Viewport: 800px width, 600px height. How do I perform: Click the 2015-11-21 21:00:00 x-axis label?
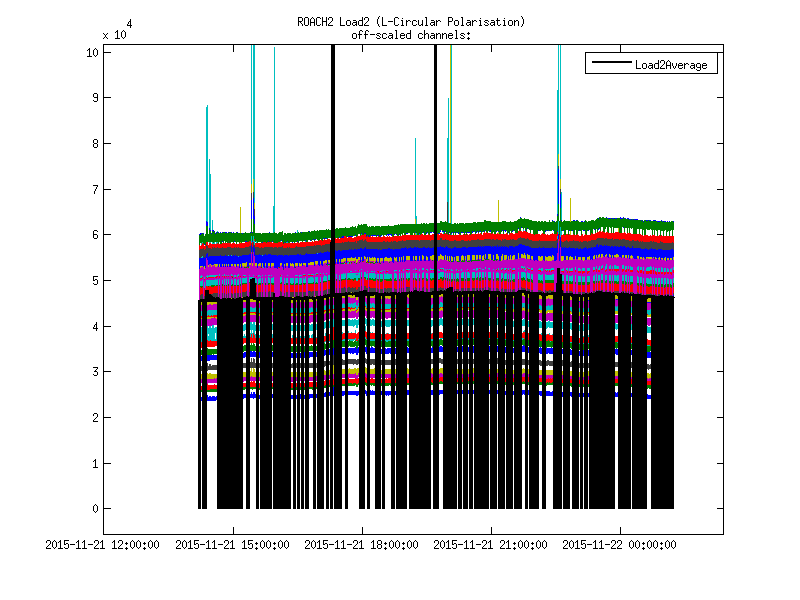pos(490,545)
